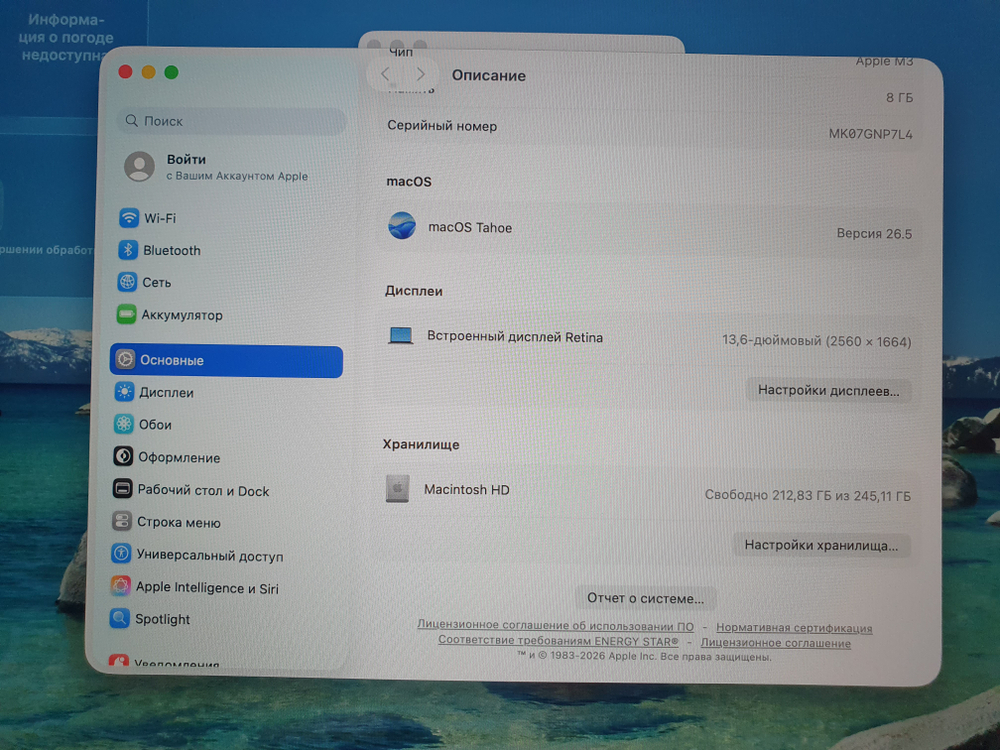Open Отчет о системе button
This screenshot has width=1000, height=750.
pyautogui.click(x=645, y=598)
